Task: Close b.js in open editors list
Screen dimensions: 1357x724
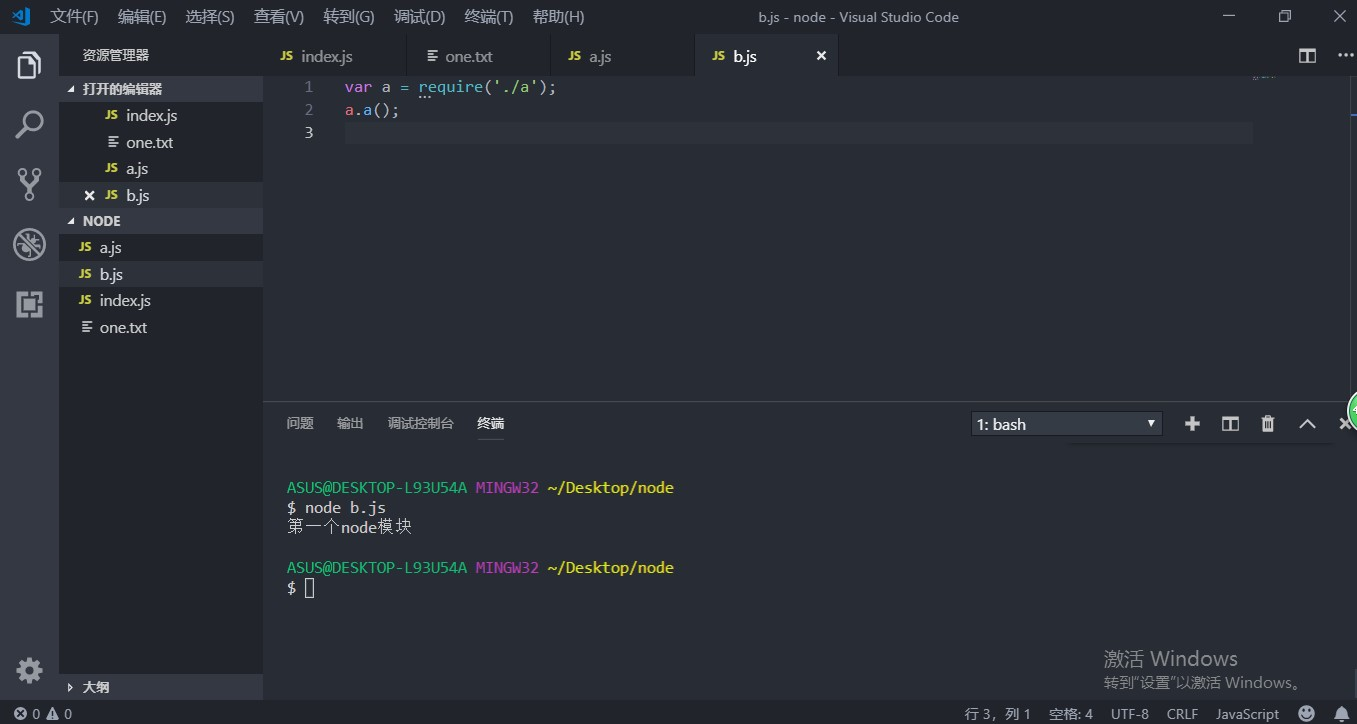Action: [x=90, y=195]
